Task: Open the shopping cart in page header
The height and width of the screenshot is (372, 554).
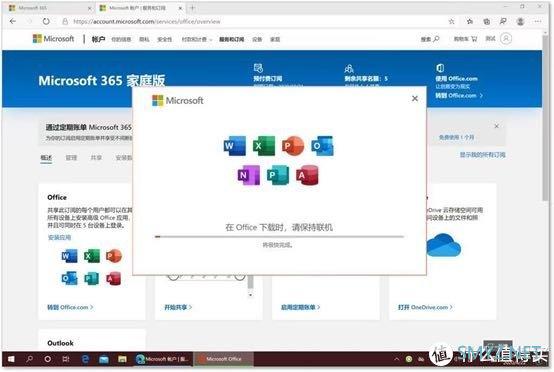Action: click(x=474, y=39)
